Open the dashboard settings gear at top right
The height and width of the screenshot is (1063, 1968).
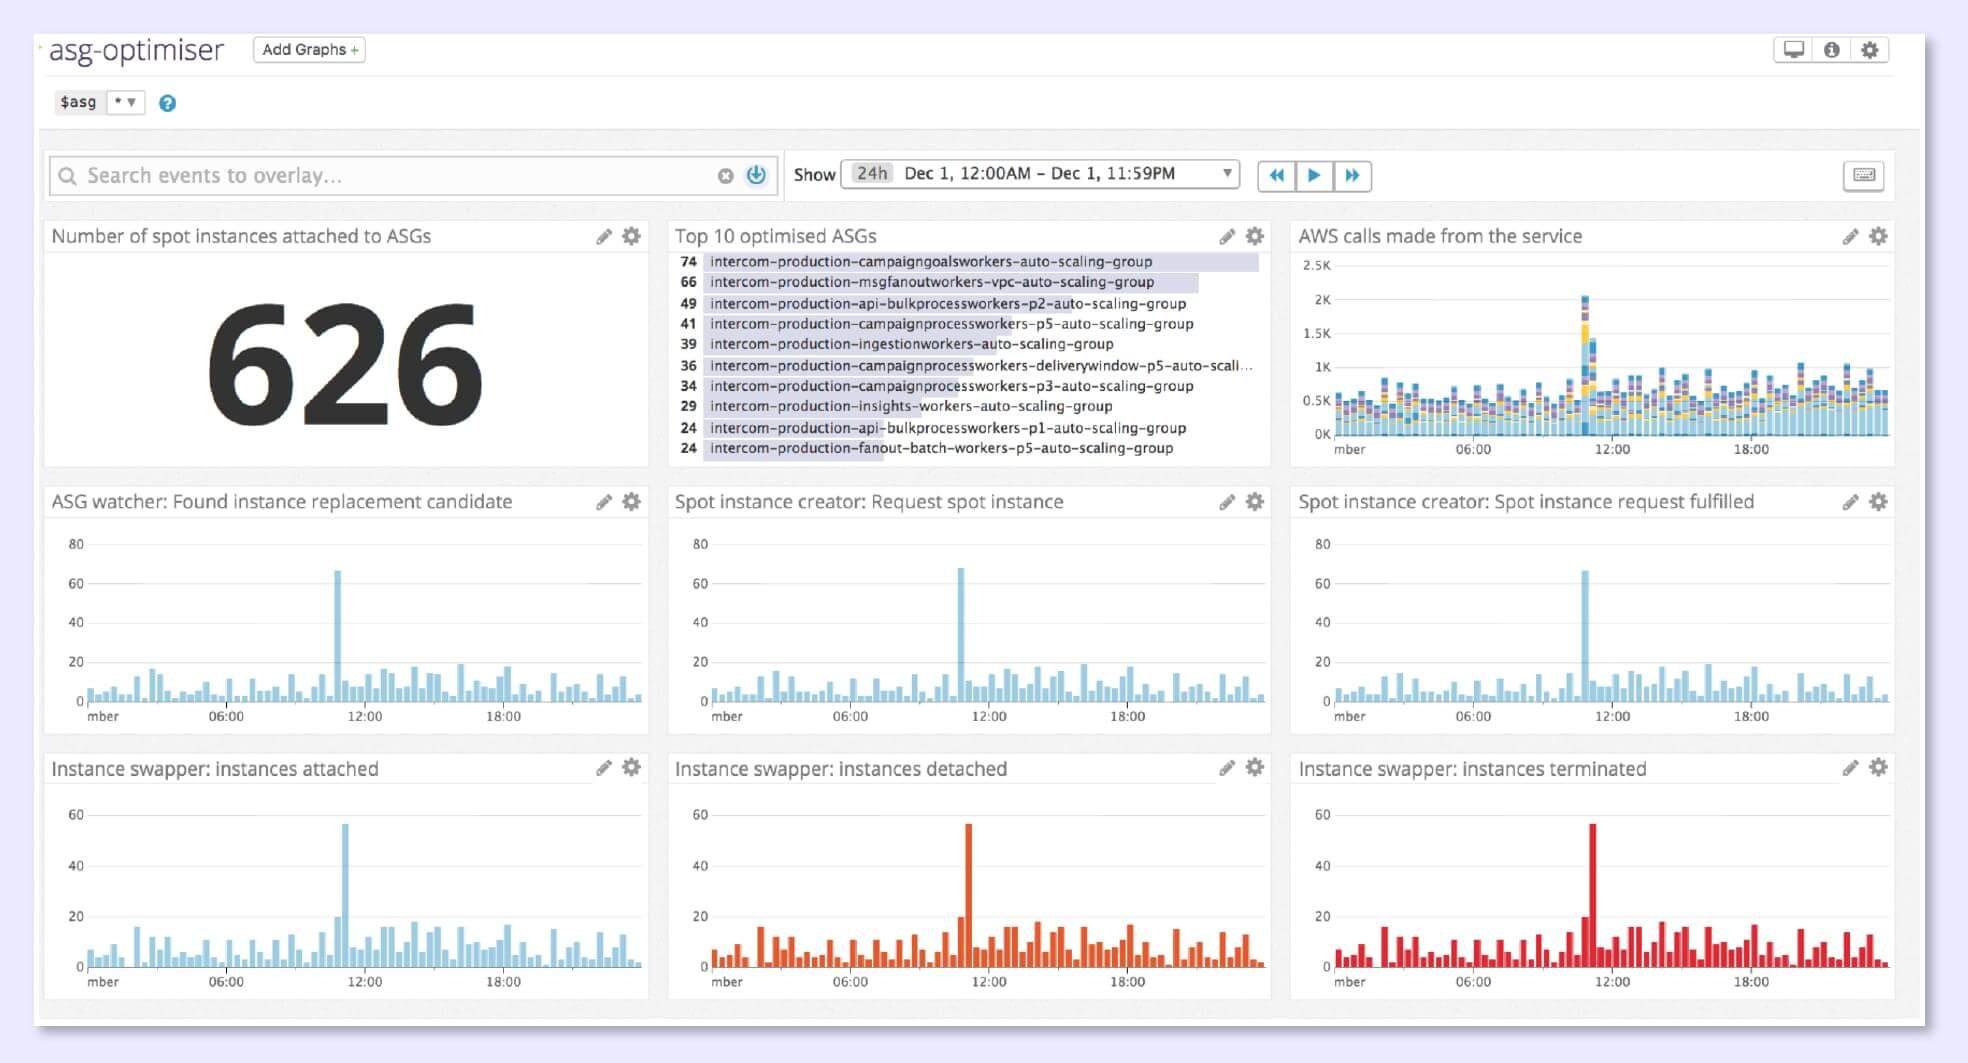[x=1870, y=50]
